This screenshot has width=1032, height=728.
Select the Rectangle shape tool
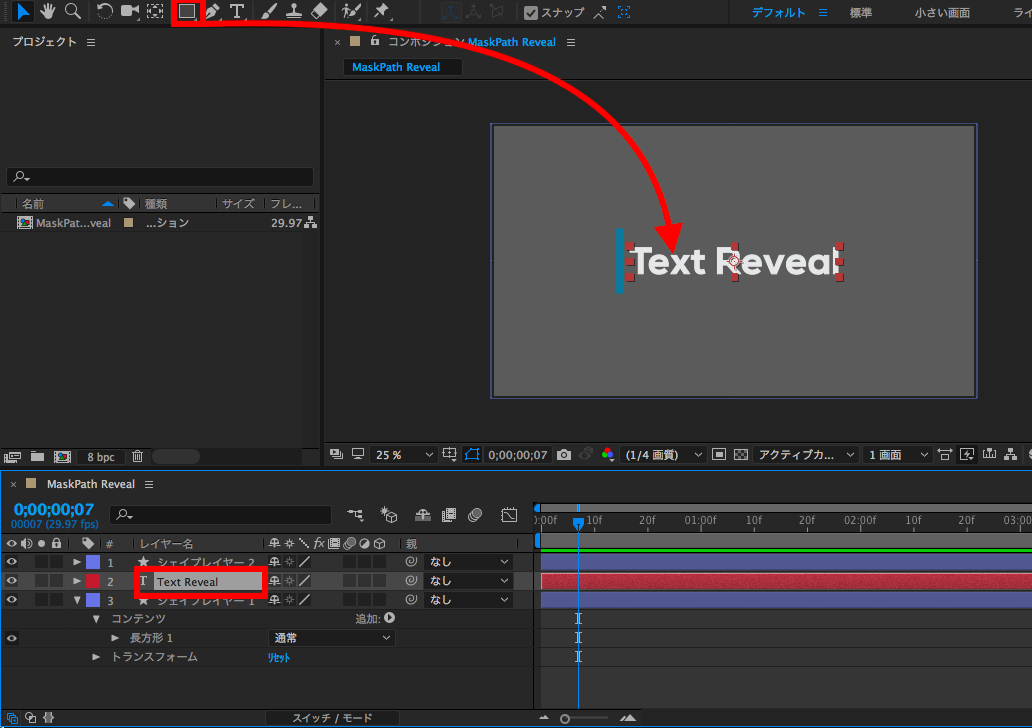pyautogui.click(x=186, y=12)
